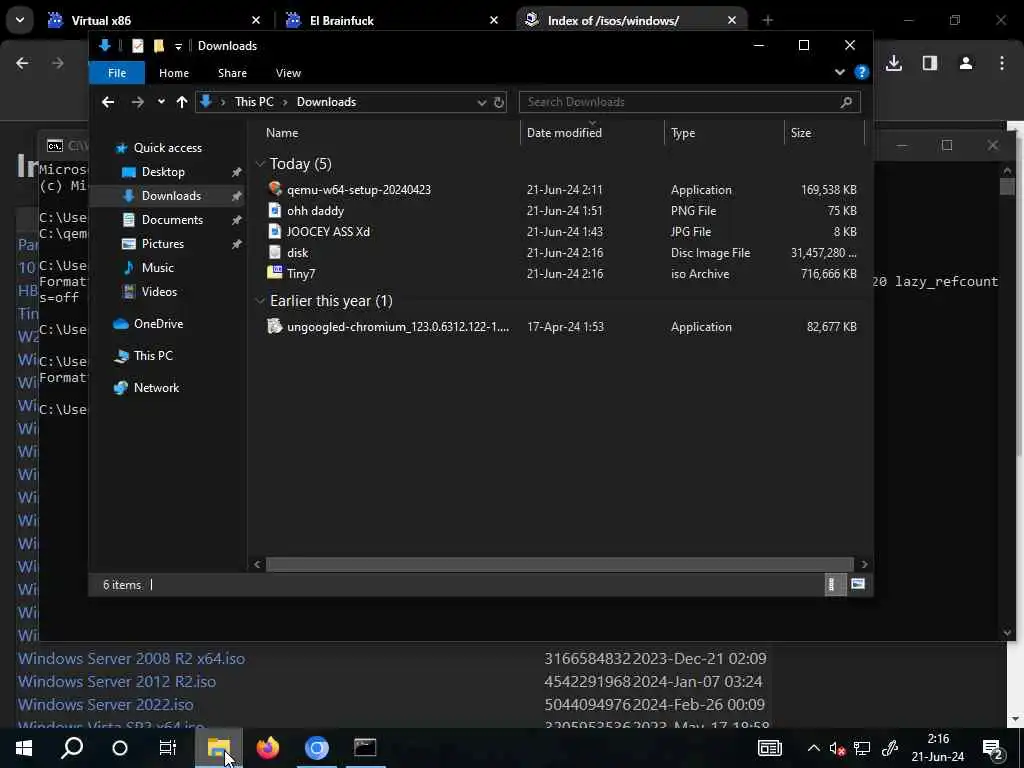Open browser three-dot menu
The height and width of the screenshot is (768, 1024).
pyautogui.click(x=1002, y=63)
